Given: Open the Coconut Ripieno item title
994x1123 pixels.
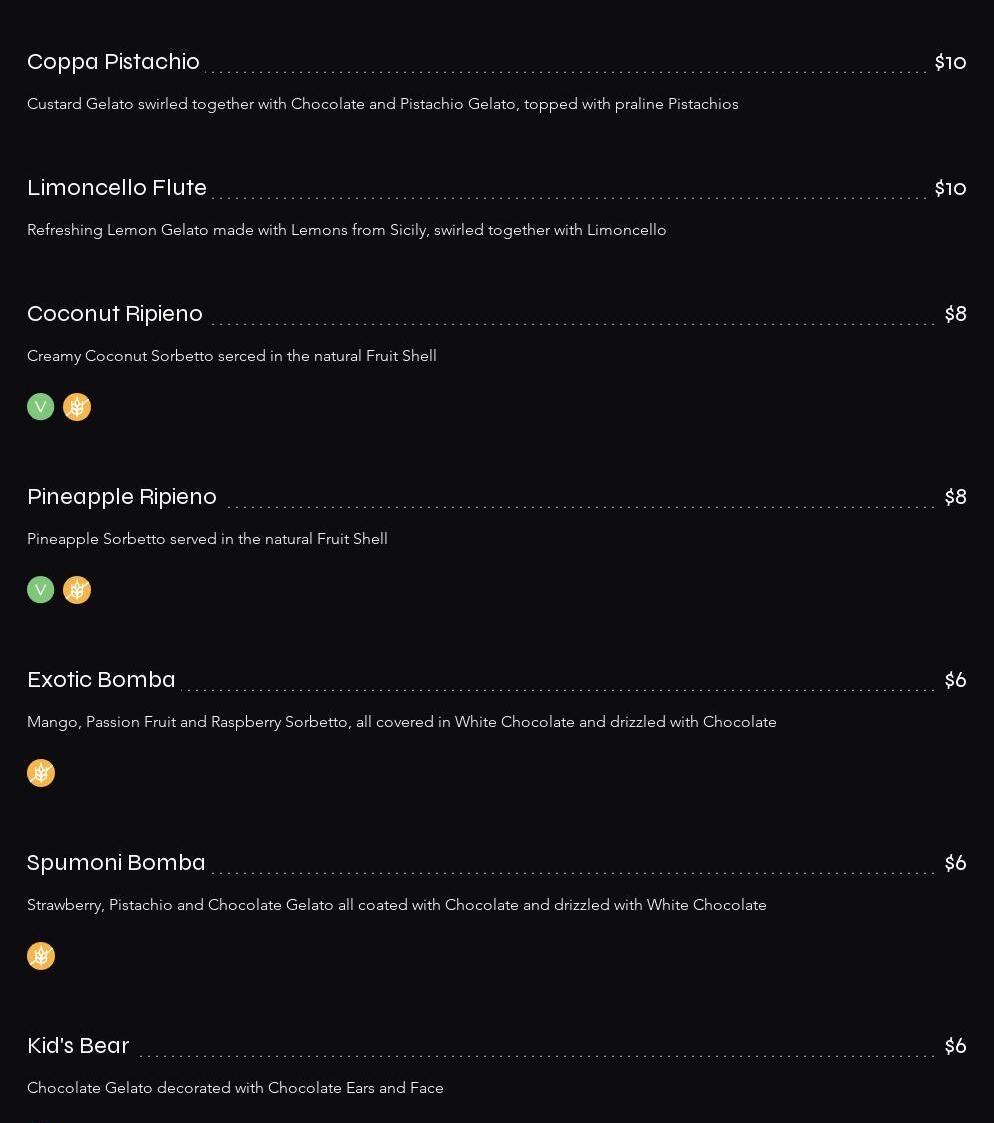Looking at the screenshot, I should tap(115, 314).
